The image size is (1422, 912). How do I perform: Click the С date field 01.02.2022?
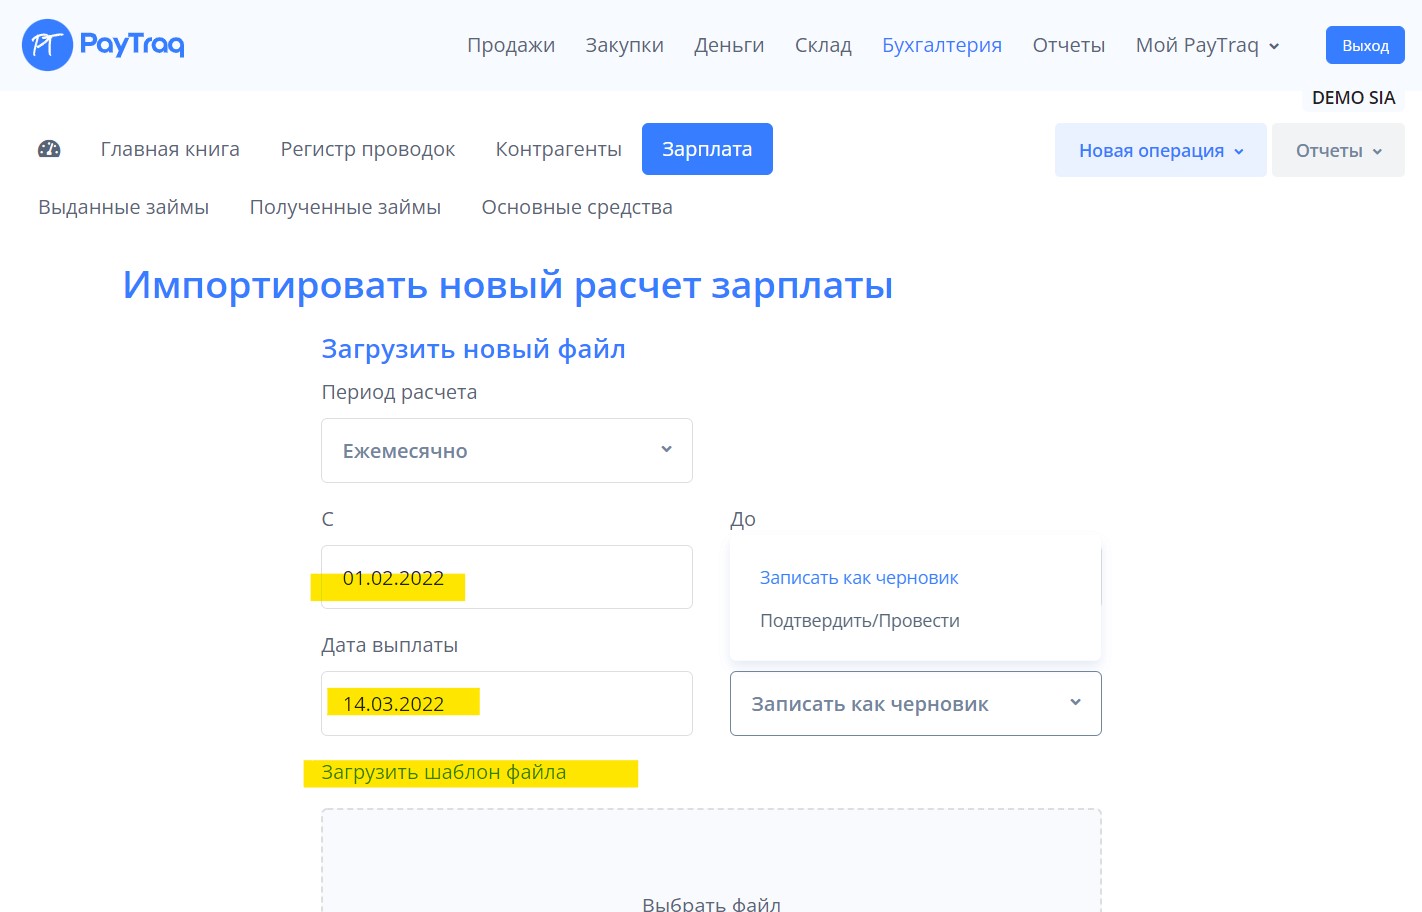pyautogui.click(x=507, y=577)
